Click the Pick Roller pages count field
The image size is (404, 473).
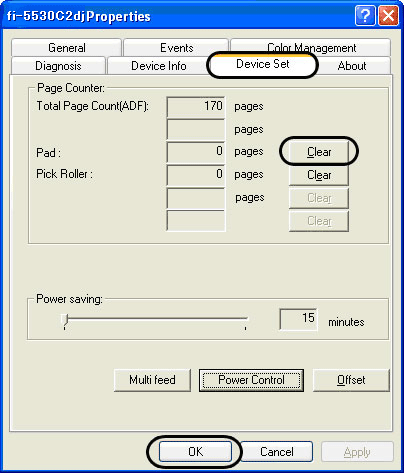coord(196,175)
